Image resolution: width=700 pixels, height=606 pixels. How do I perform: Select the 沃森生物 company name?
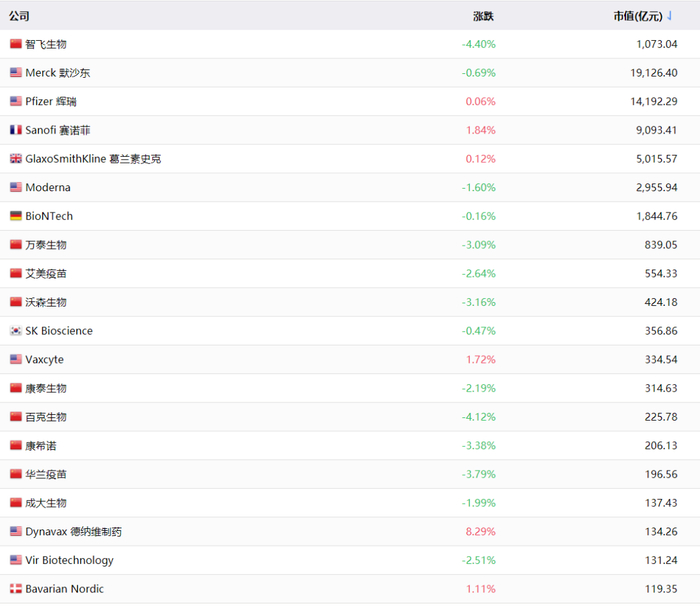pos(46,302)
